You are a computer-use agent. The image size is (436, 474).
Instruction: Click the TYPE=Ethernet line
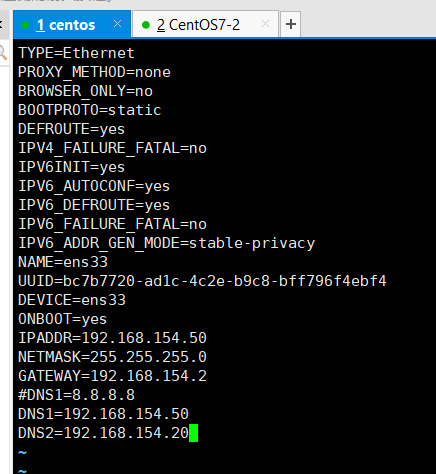[x=76, y=53]
